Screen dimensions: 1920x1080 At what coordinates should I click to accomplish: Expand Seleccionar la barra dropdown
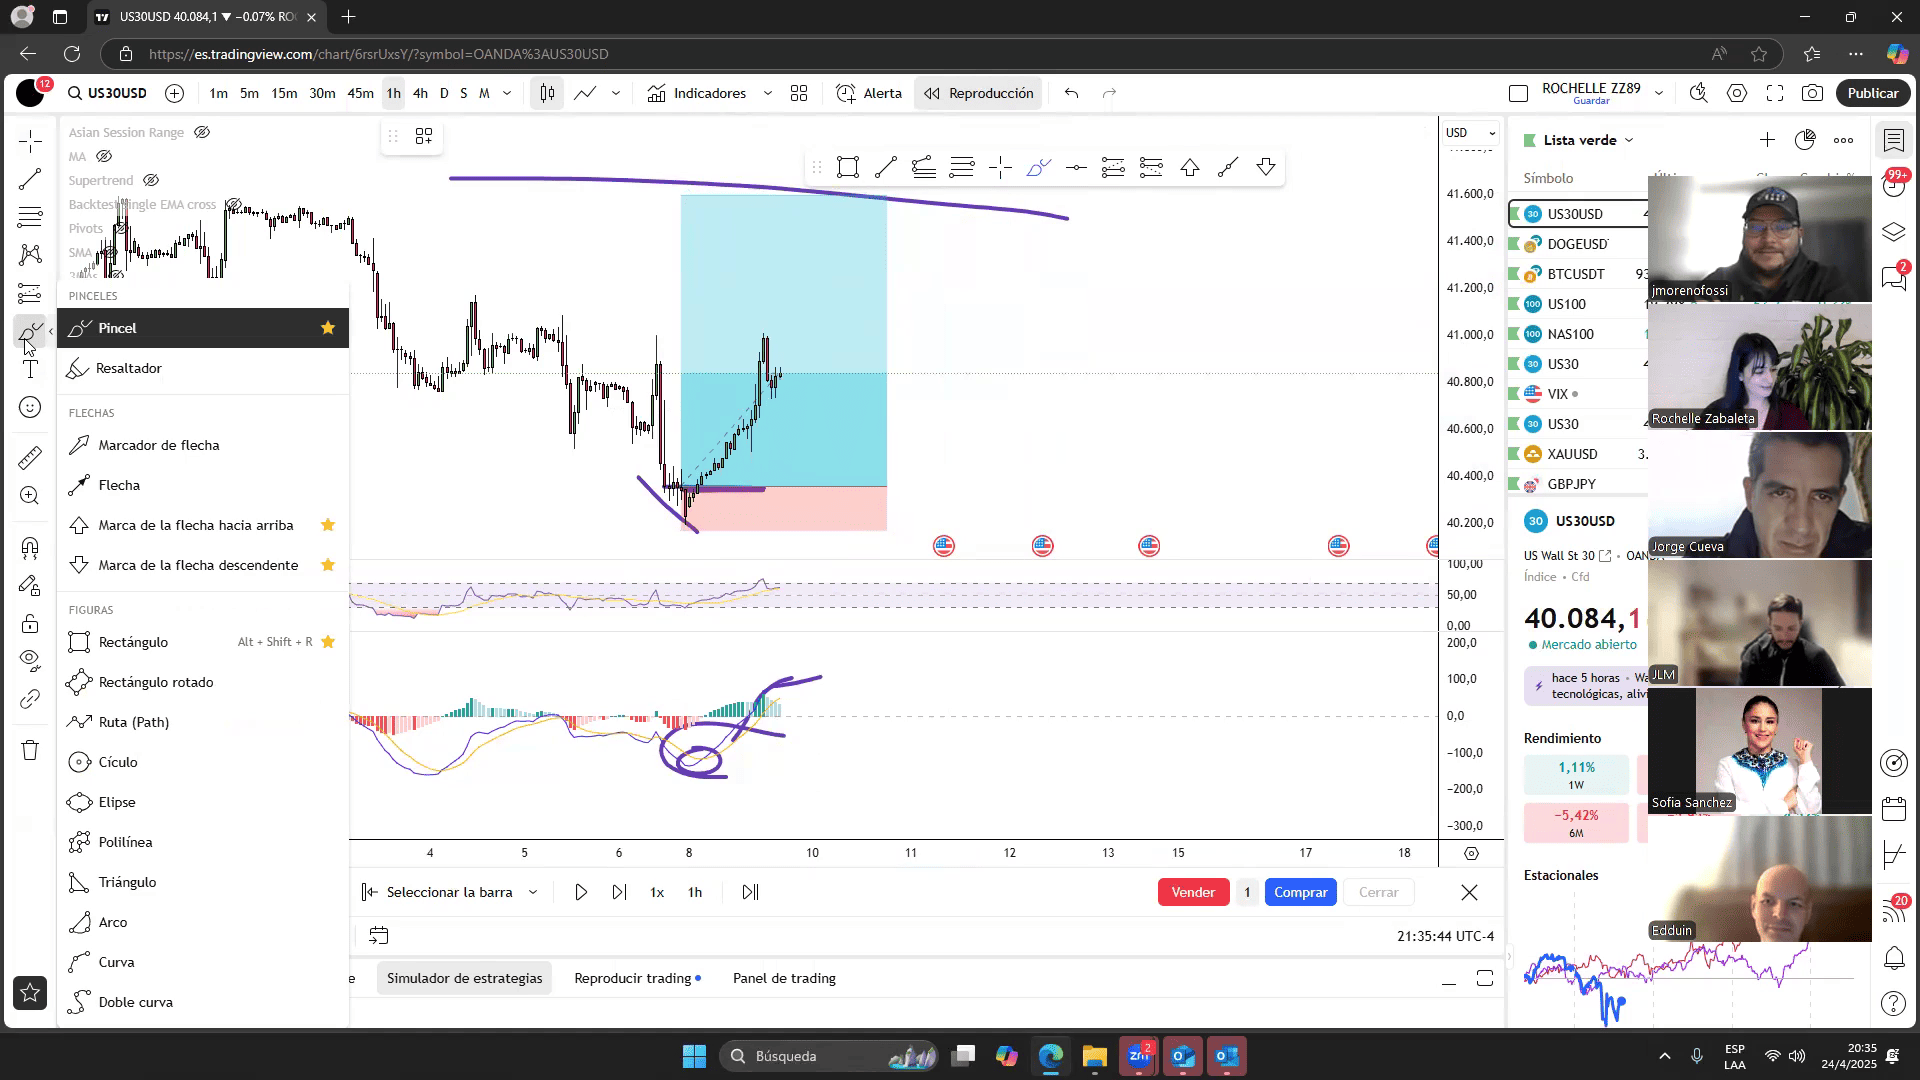(x=533, y=892)
